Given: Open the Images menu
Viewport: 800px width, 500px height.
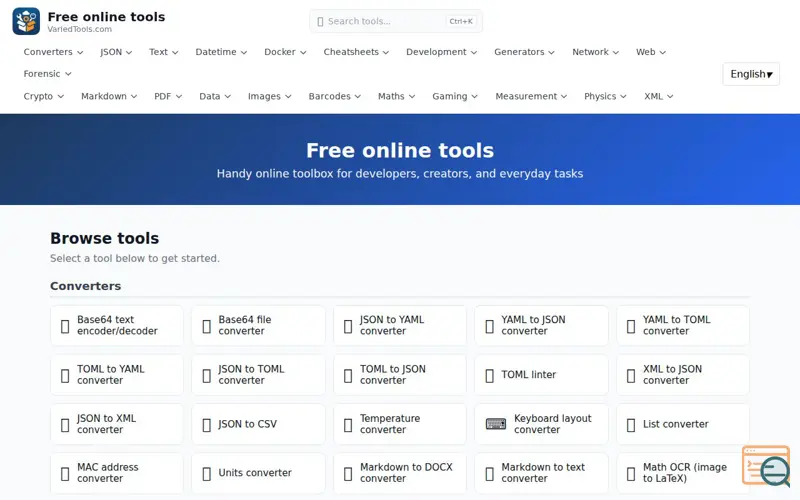Looking at the screenshot, I should pyautogui.click(x=269, y=96).
